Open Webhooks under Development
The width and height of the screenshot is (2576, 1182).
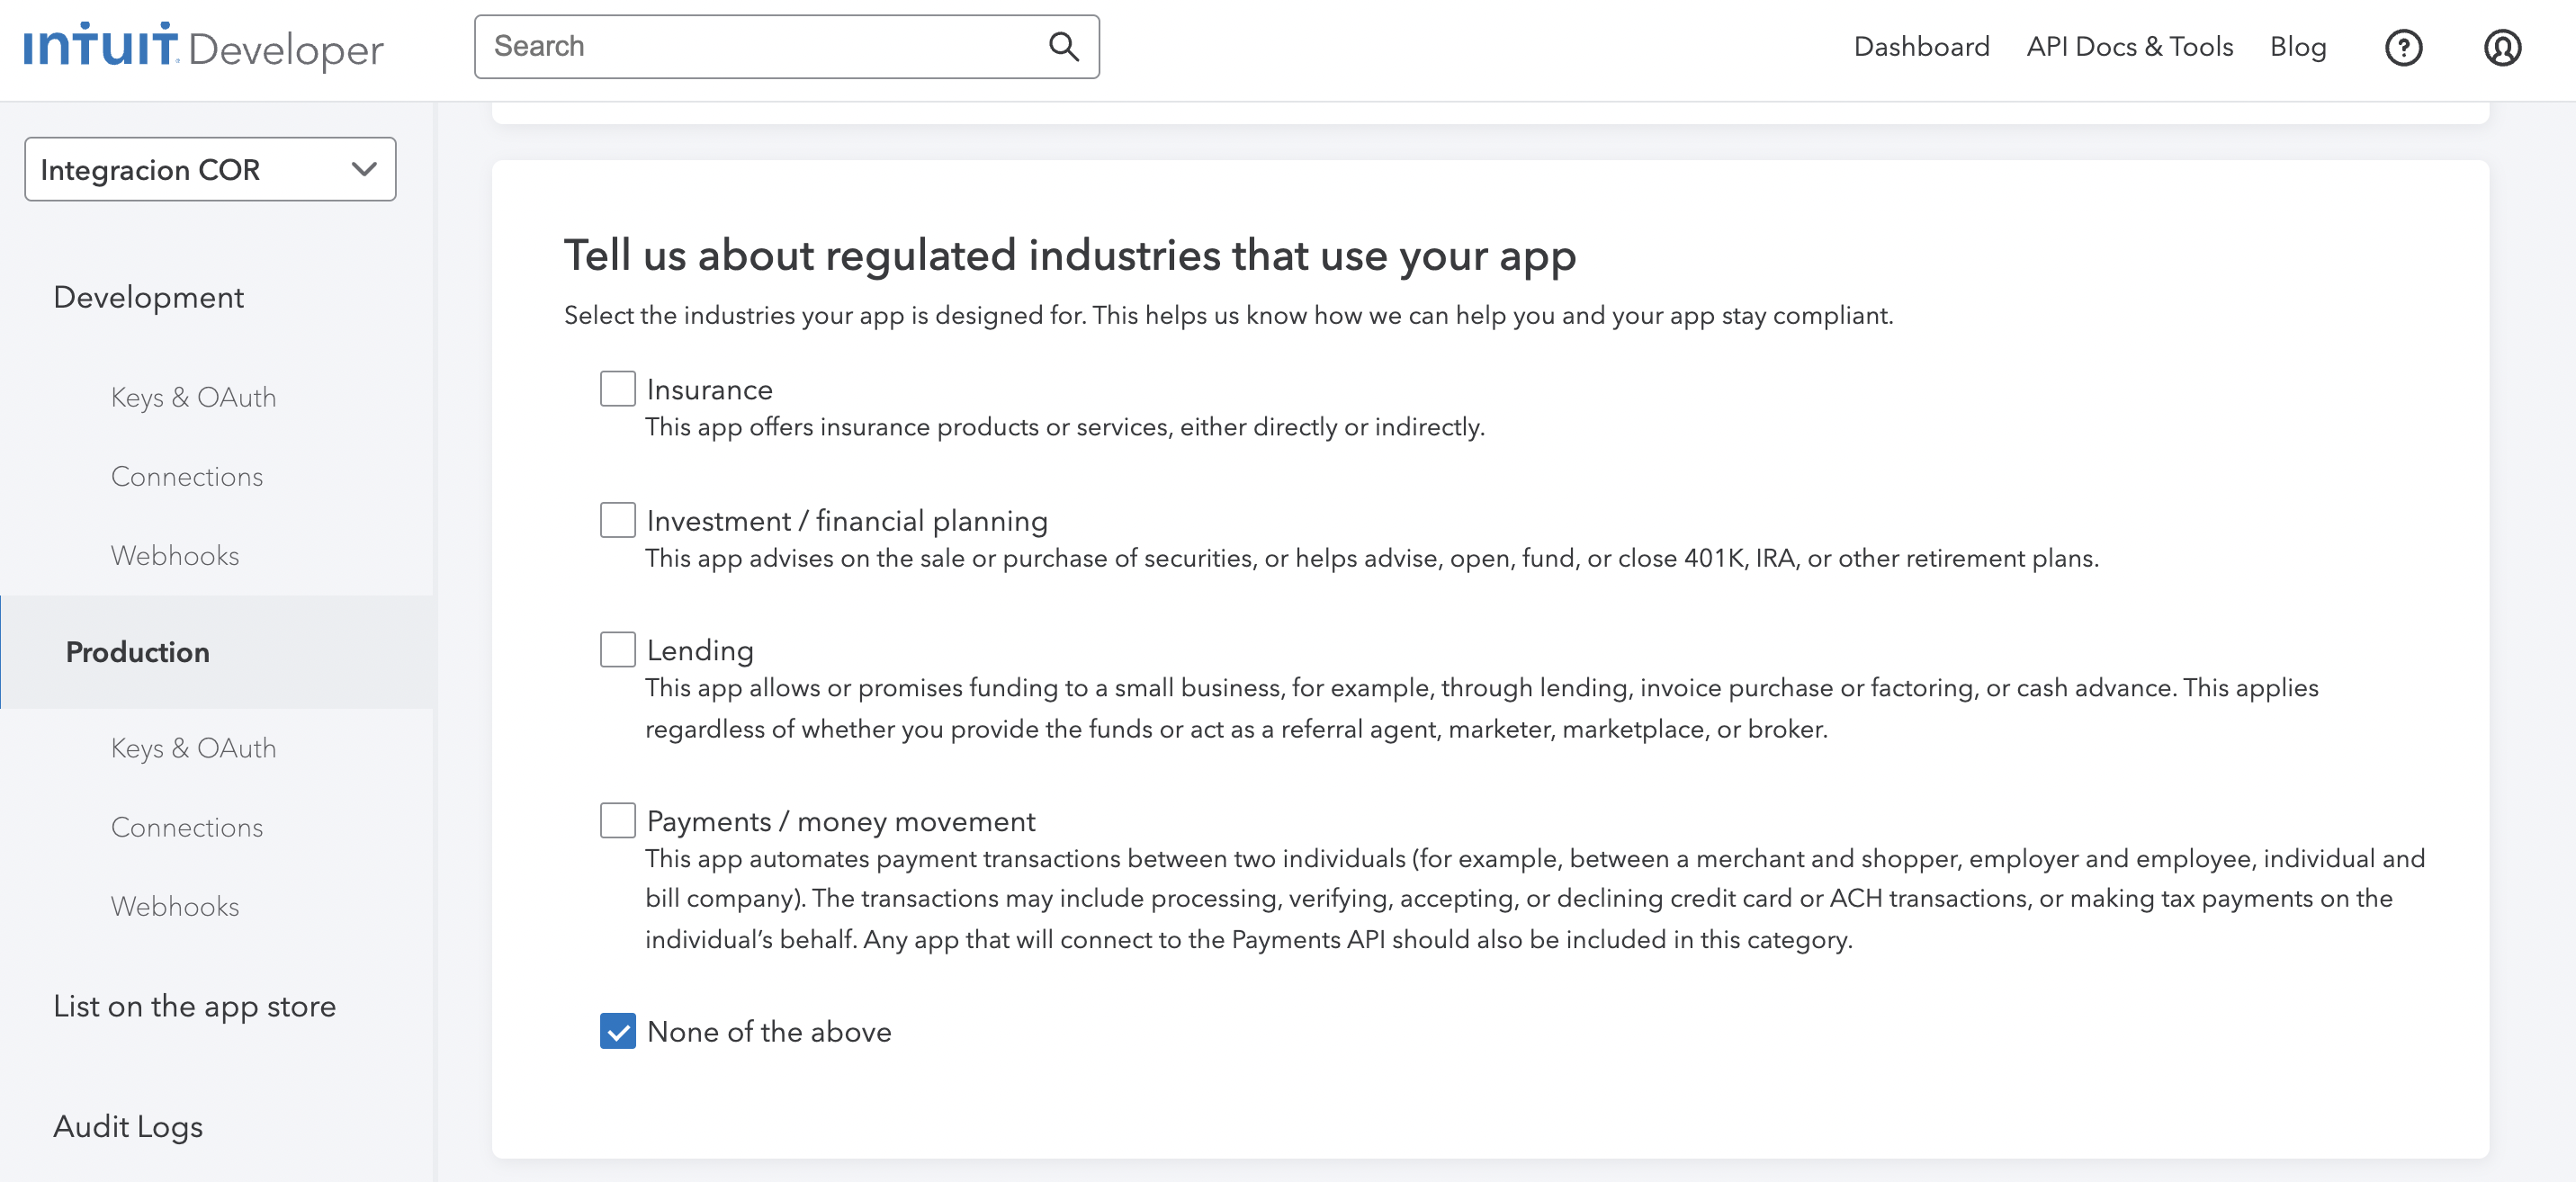[175, 555]
